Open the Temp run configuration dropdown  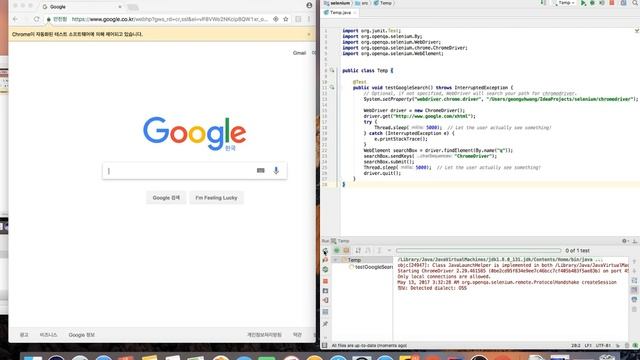pos(564,3)
